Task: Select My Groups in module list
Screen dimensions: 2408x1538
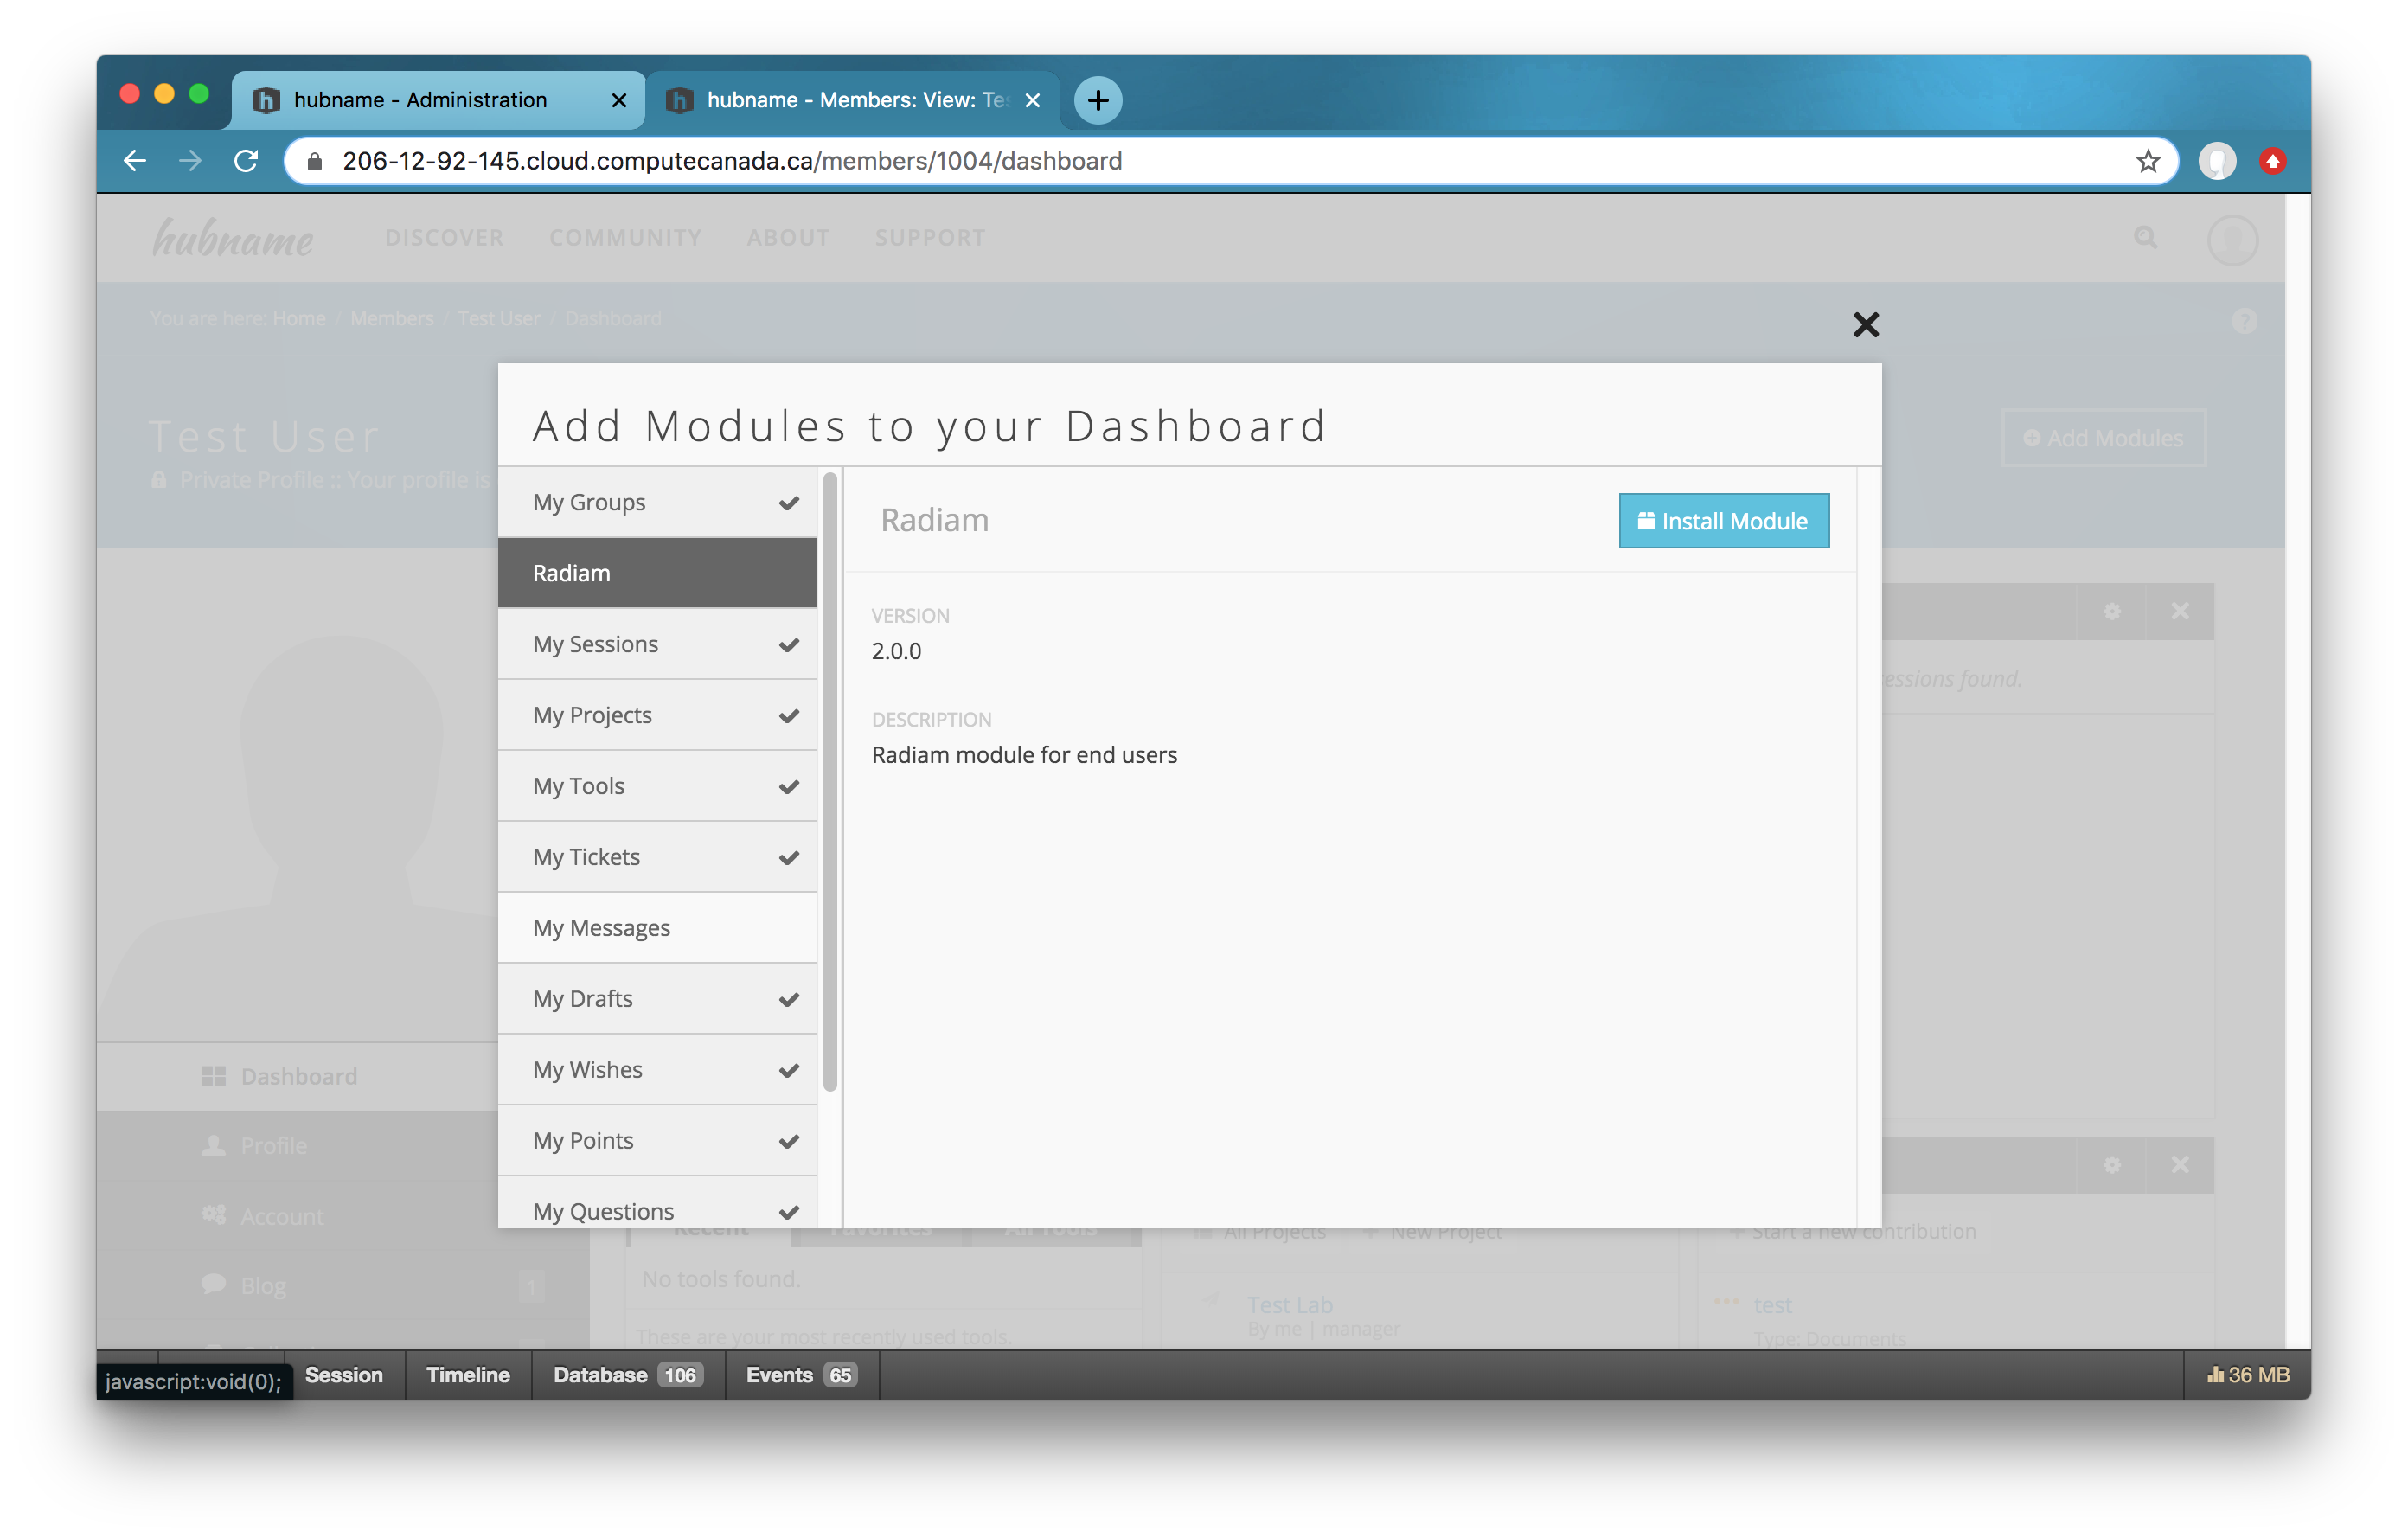Action: [657, 502]
